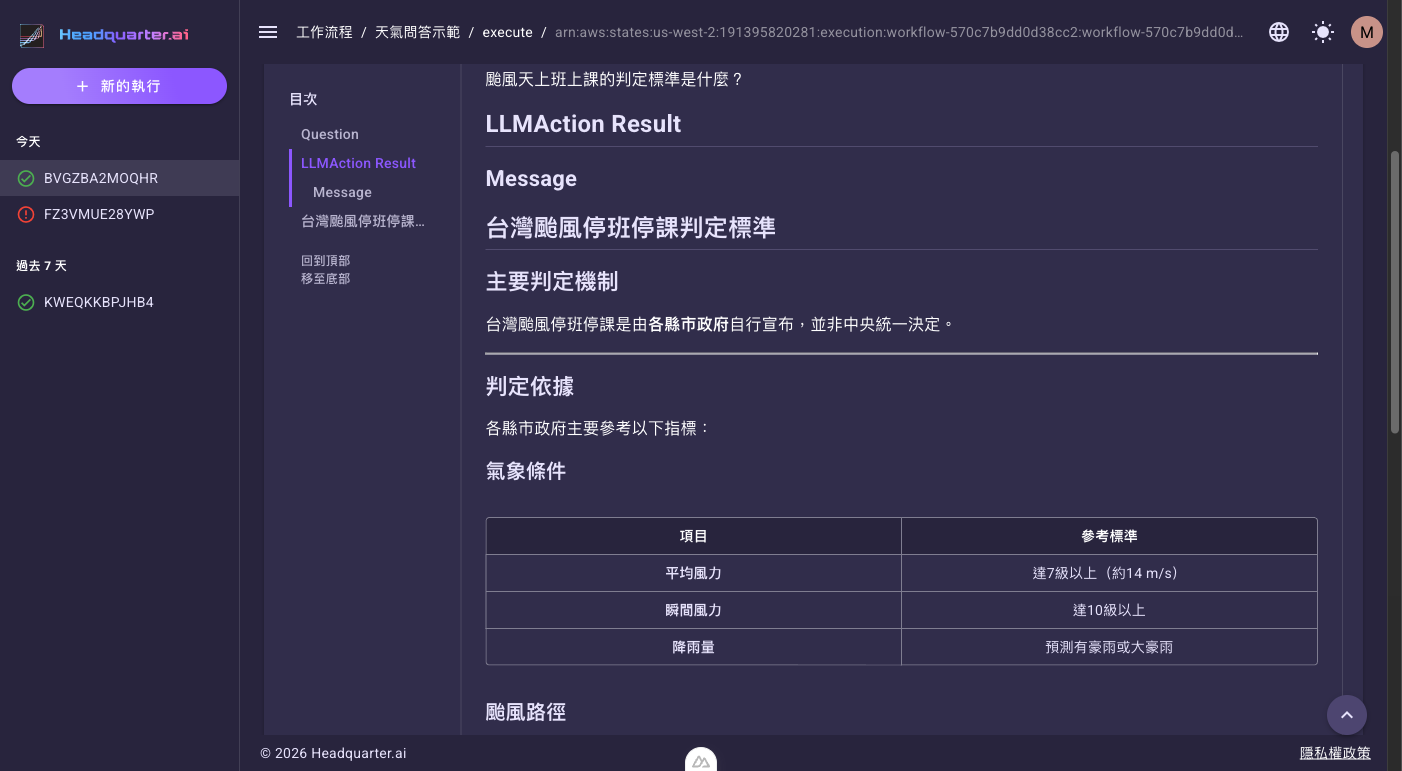Click green check icon of BVGZBA2MOQHR

26,178
